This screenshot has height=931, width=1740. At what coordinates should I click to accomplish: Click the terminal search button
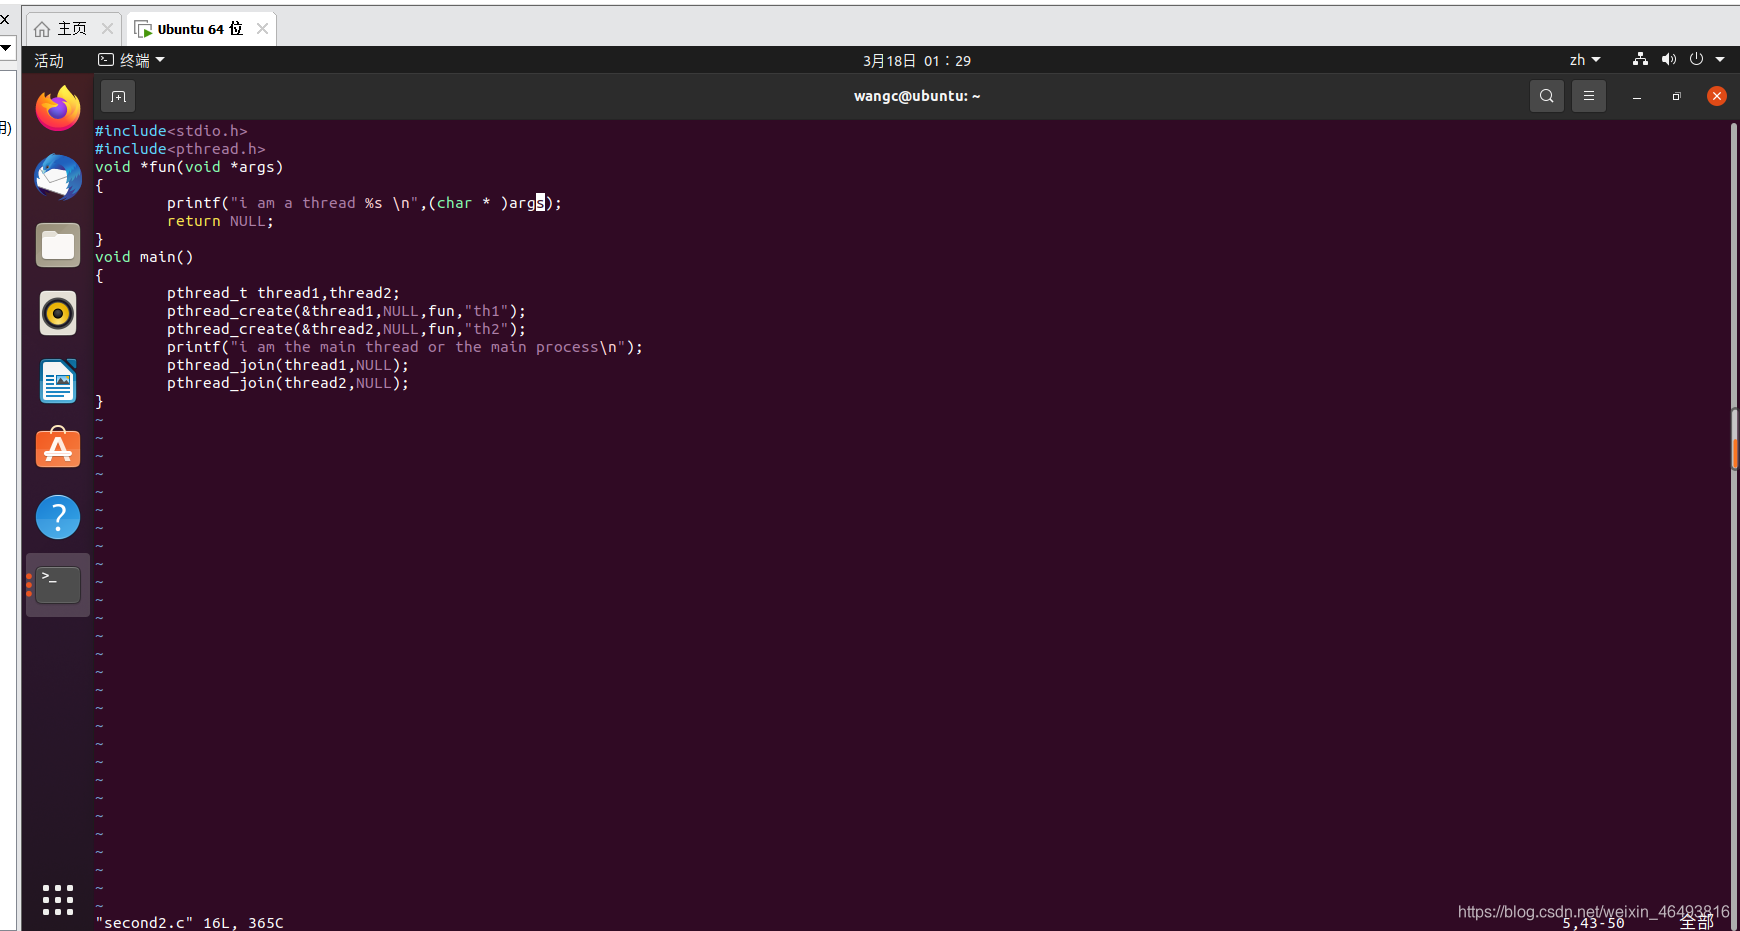pos(1547,96)
